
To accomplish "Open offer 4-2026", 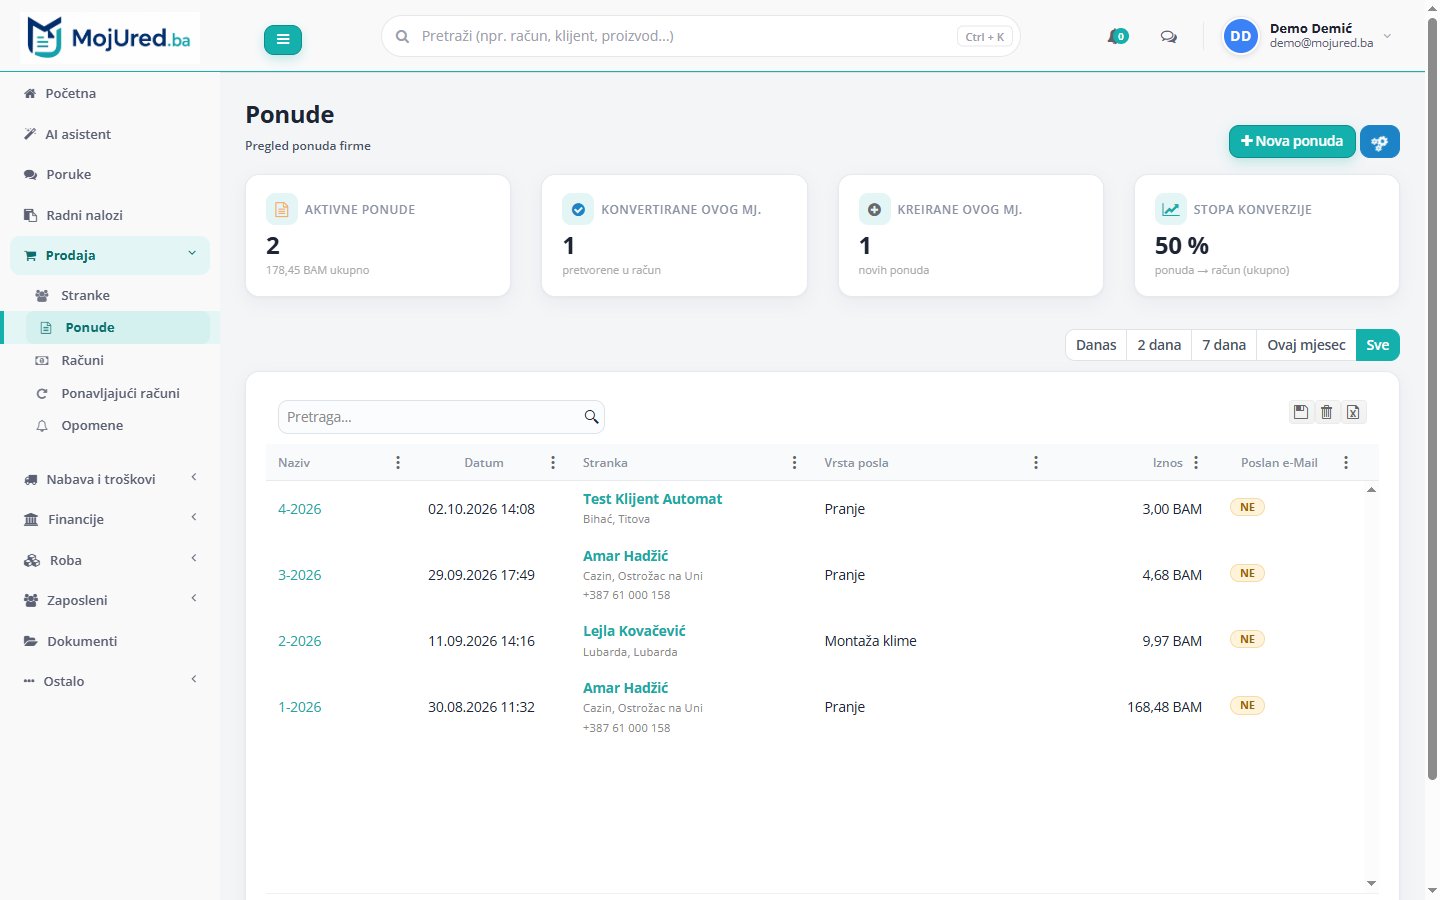I will (300, 509).
